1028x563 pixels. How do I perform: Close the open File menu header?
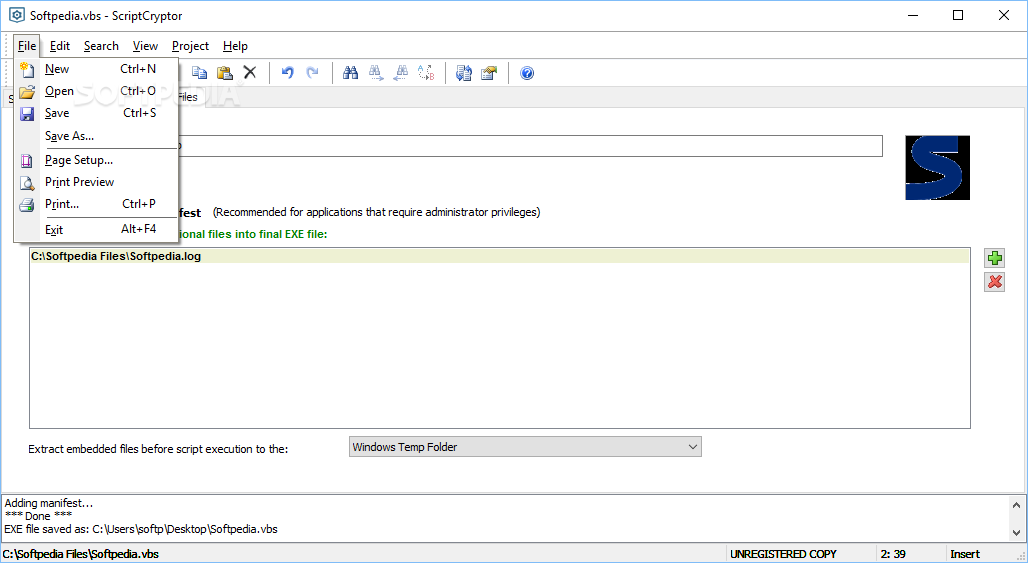[x=27, y=46]
